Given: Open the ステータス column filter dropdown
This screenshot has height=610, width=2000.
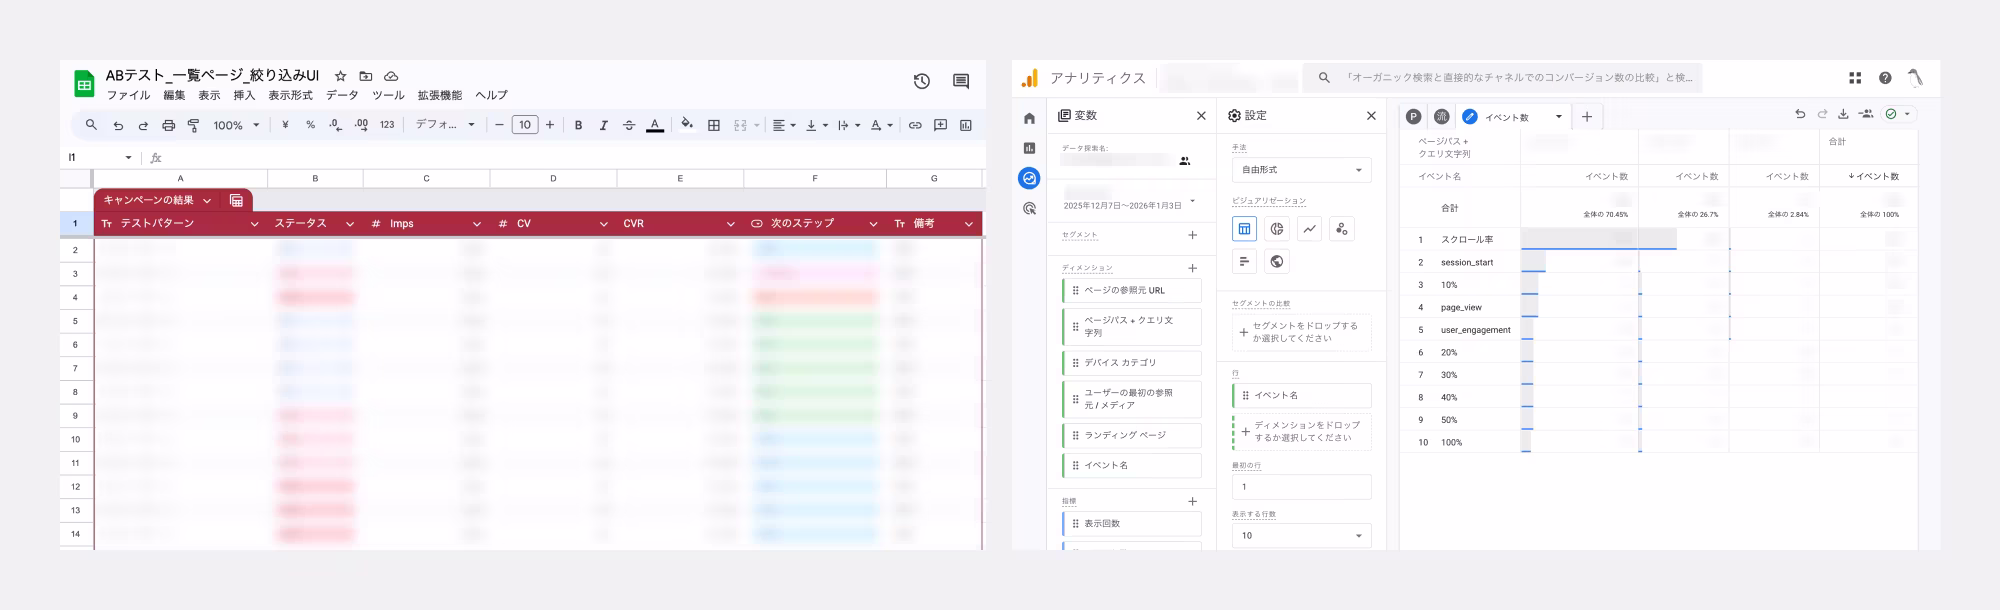Looking at the screenshot, I should coord(349,224).
